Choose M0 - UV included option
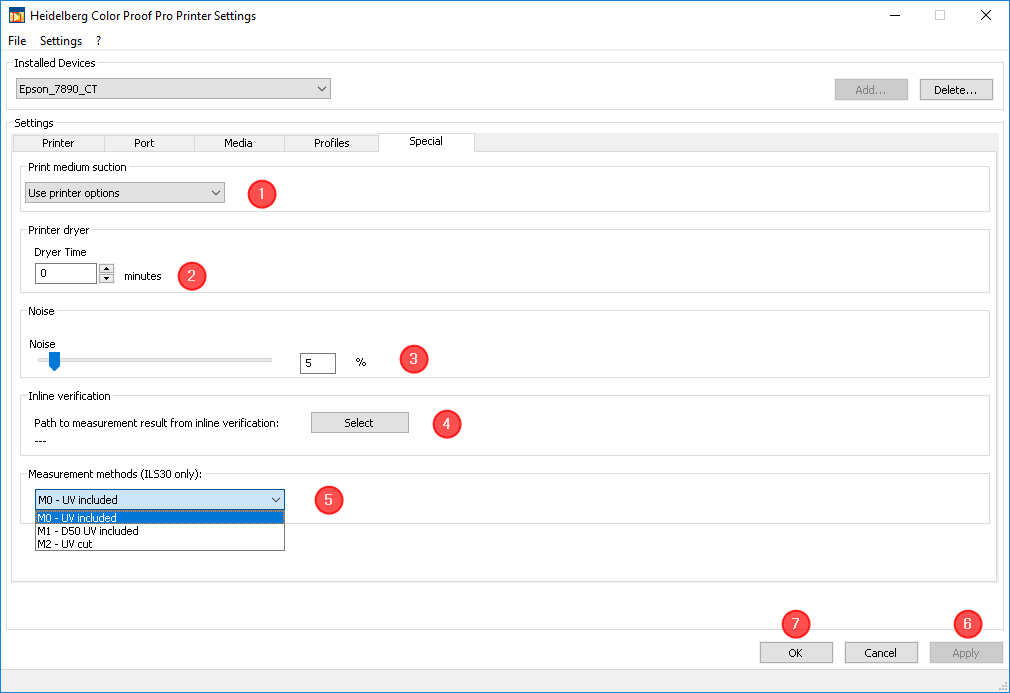 coord(160,518)
